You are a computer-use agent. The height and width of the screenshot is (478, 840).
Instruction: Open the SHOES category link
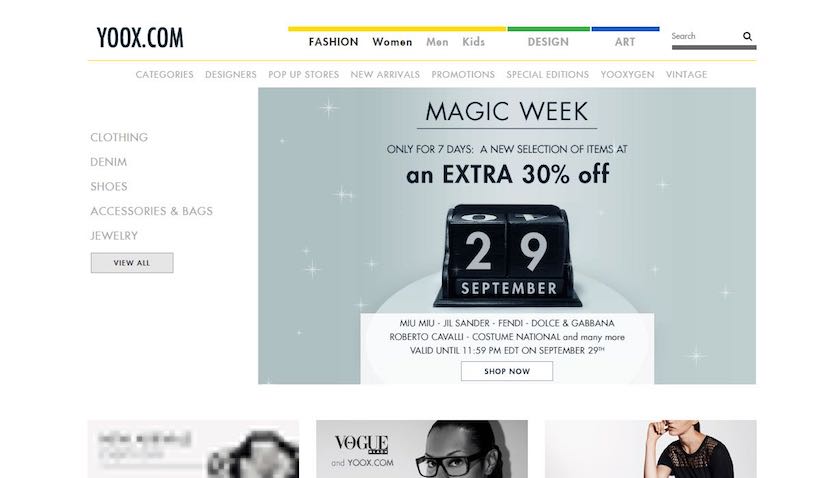click(x=109, y=186)
